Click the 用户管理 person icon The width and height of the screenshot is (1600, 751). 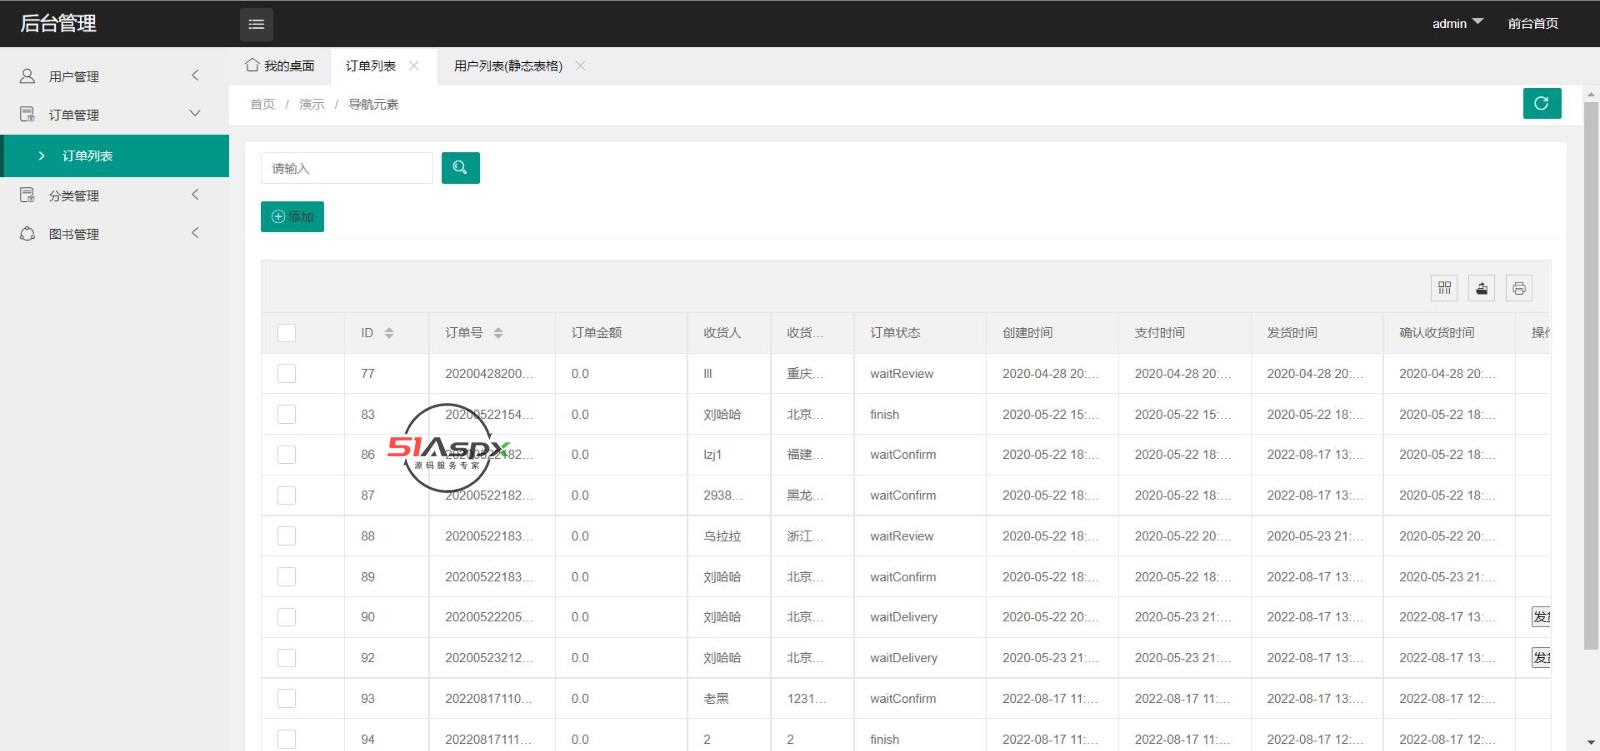click(27, 76)
